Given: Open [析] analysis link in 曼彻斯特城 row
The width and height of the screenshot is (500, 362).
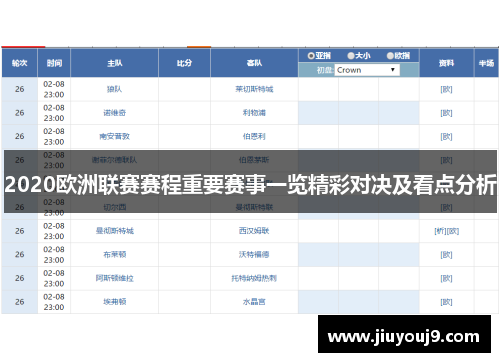Looking at the screenshot, I should [440, 231].
